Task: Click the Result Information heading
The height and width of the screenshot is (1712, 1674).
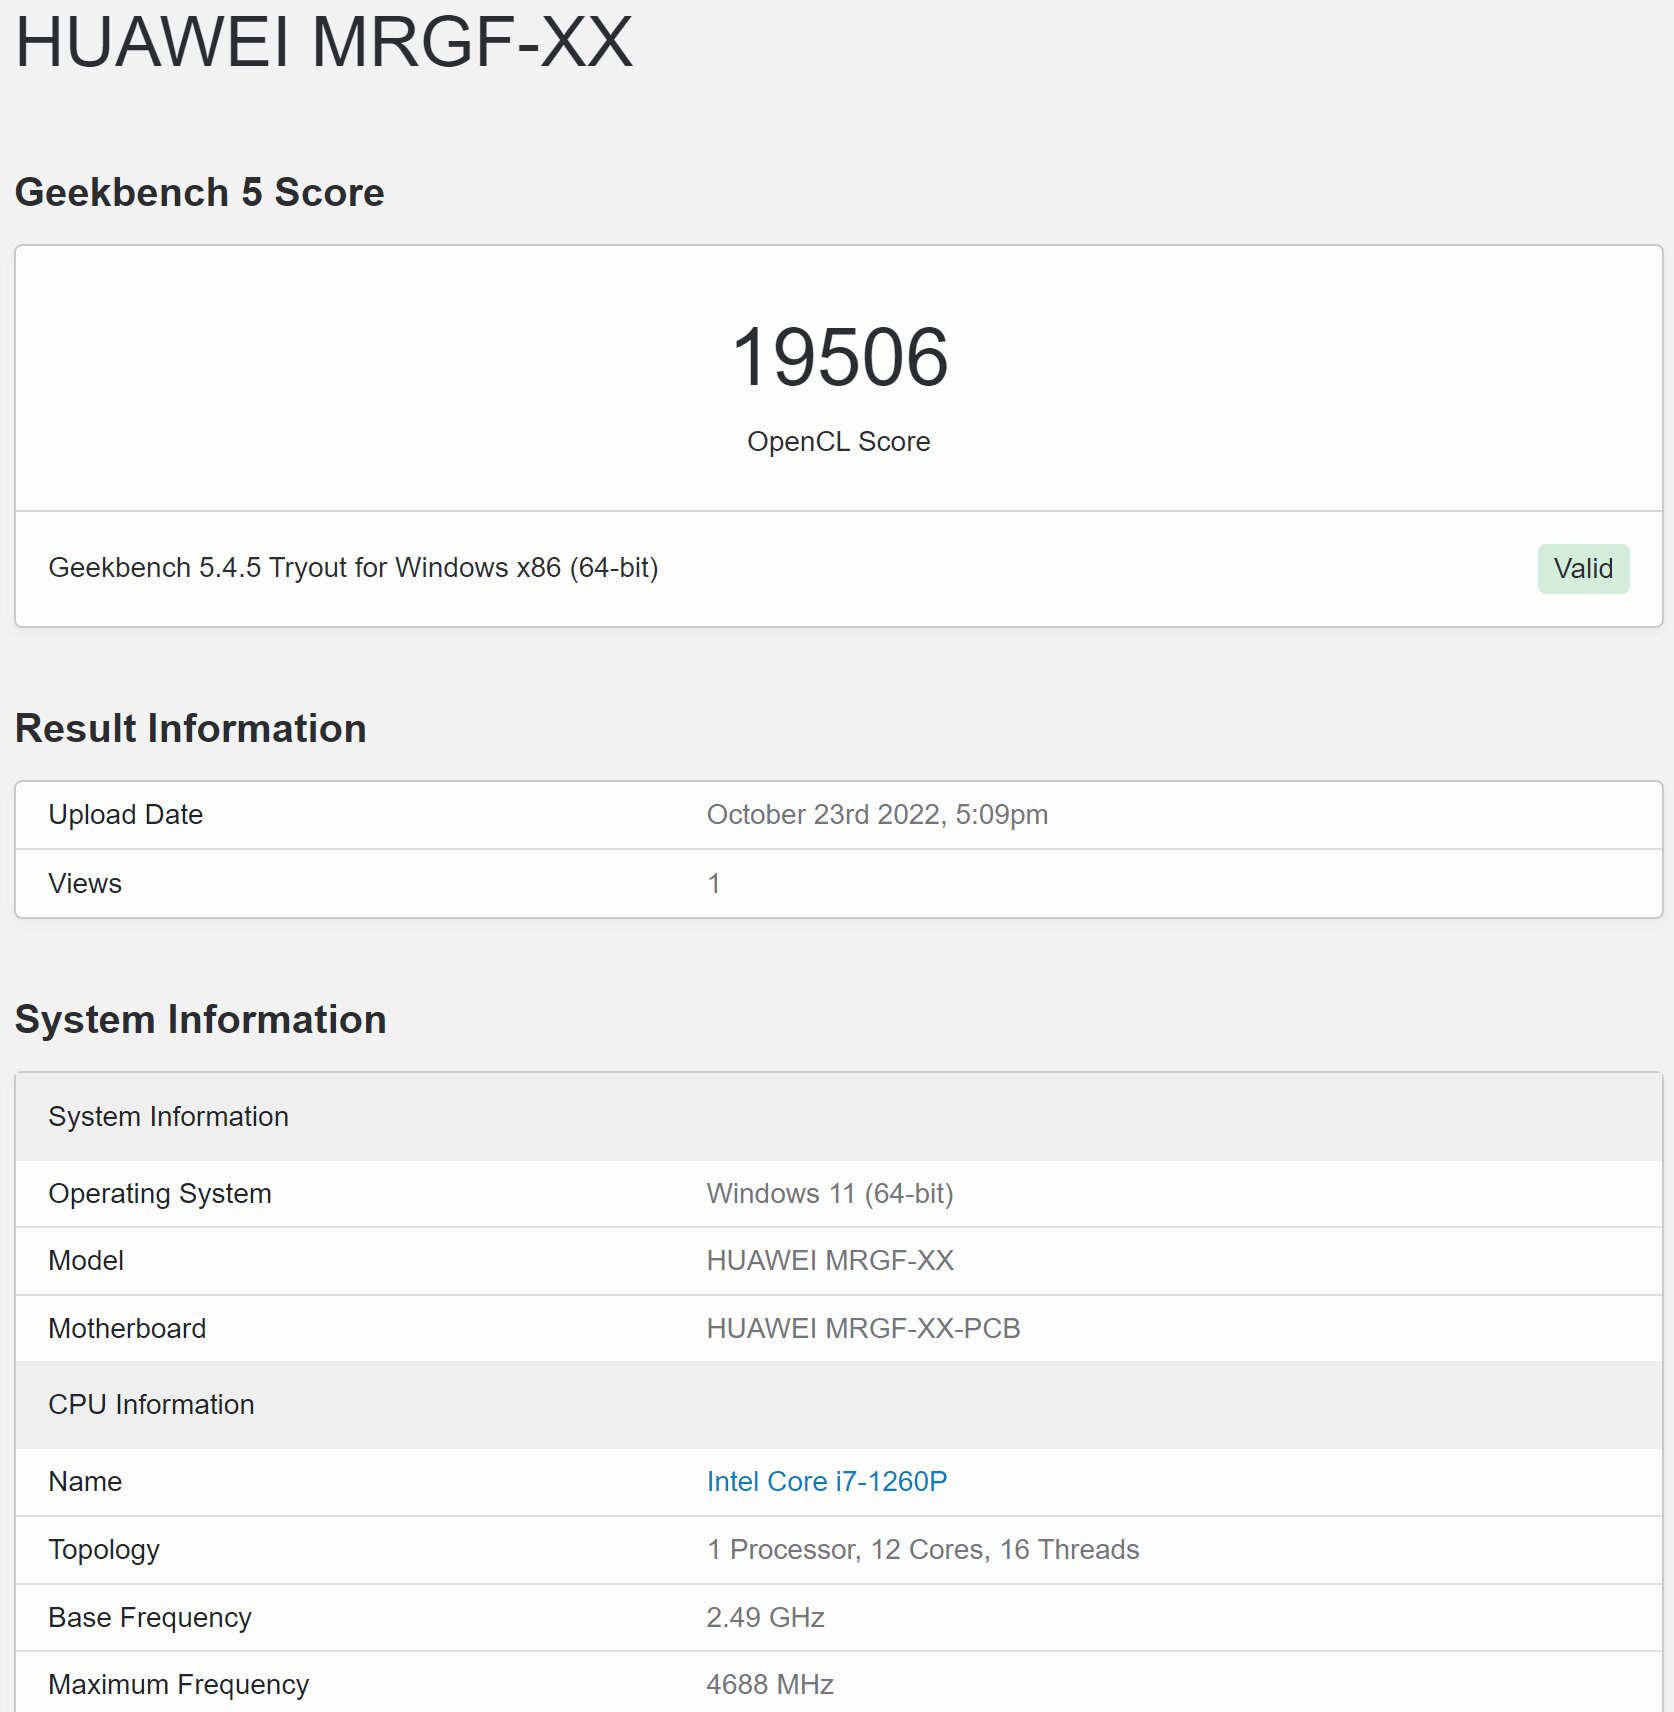Action: [191, 728]
